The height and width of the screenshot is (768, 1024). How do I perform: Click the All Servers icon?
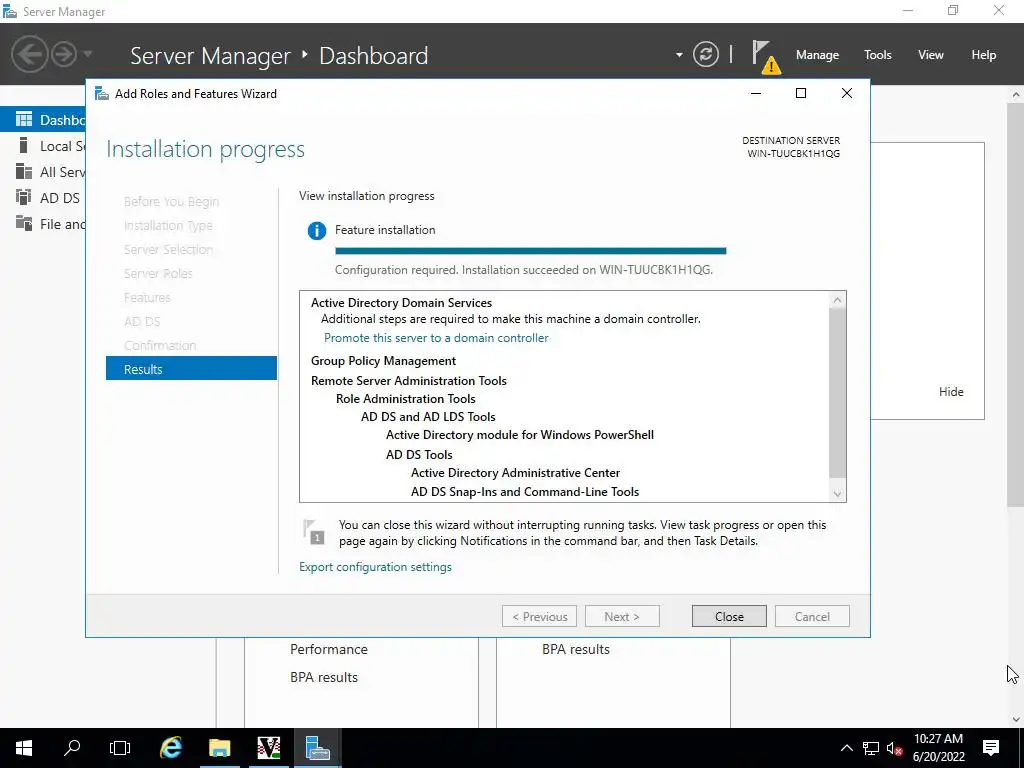24,171
